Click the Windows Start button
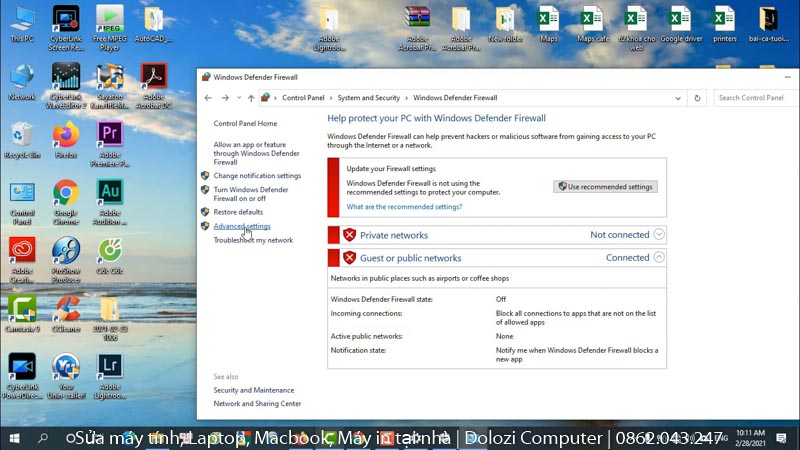Screen dimensions: 800x450 click(x=14, y=438)
